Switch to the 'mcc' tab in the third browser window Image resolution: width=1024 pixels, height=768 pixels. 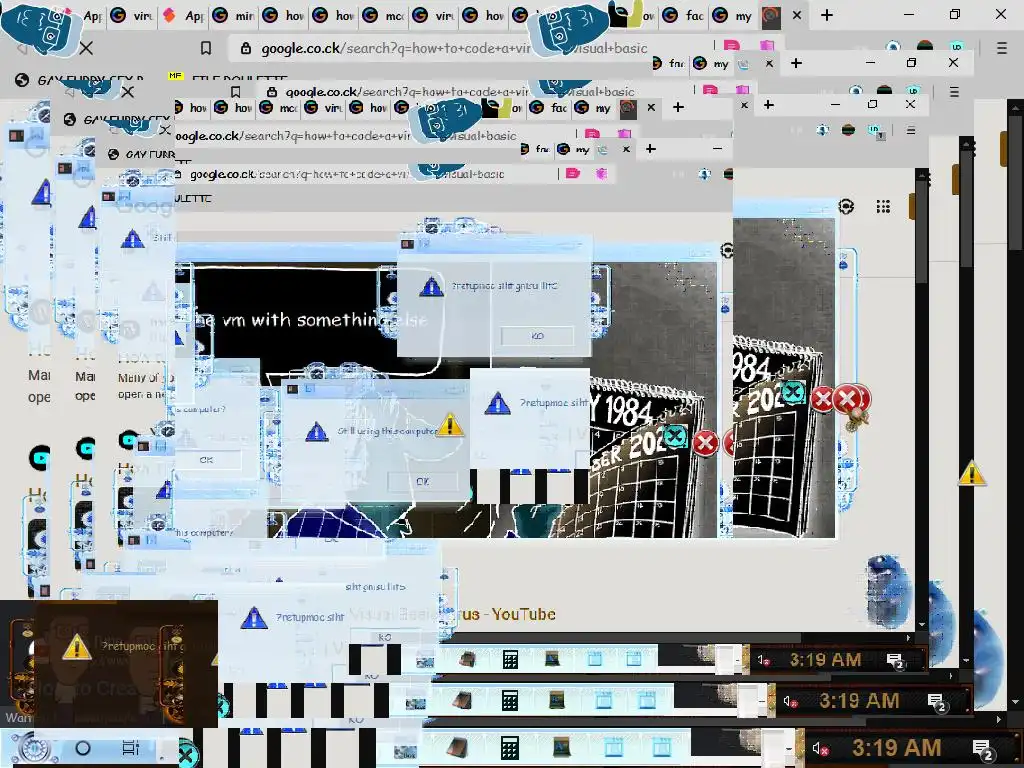tap(280, 107)
